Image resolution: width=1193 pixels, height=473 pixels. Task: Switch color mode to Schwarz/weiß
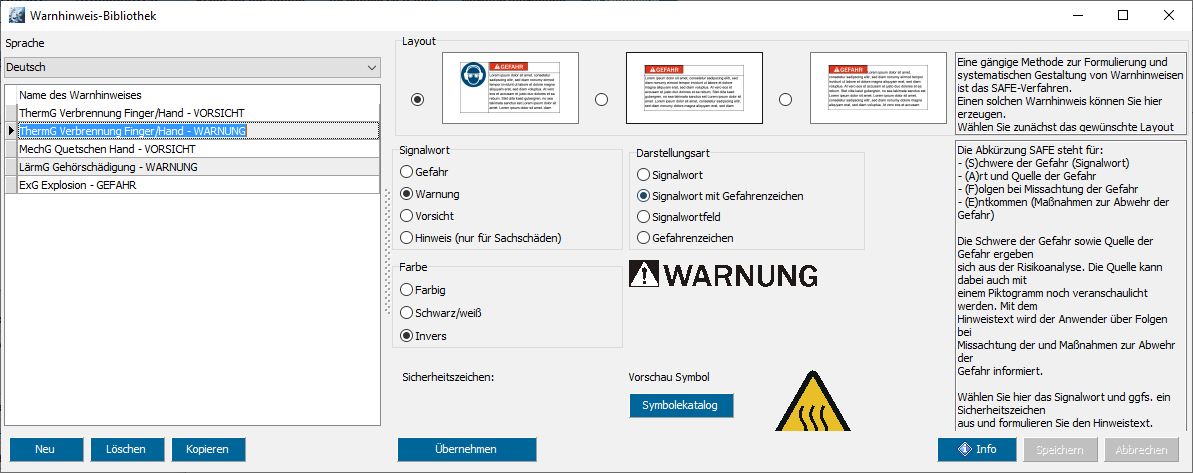pyautogui.click(x=407, y=312)
